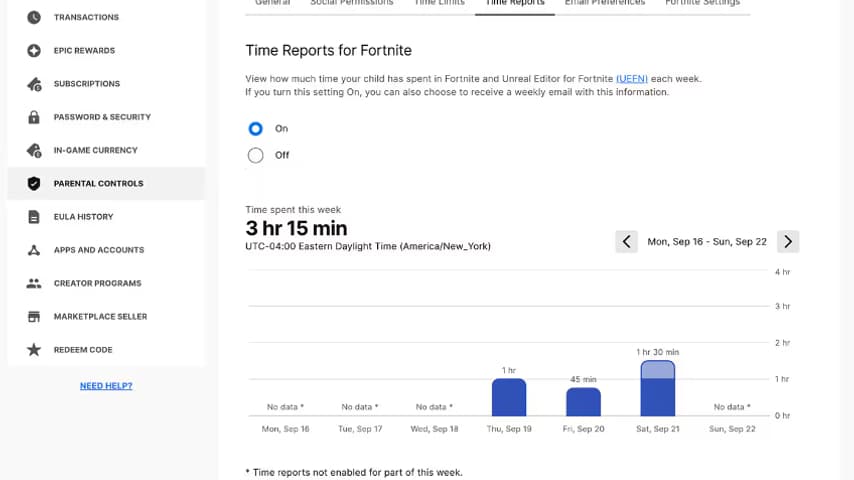Click the 'Mon, Sep 16' axis label
This screenshot has width=854, height=480.
(285, 429)
